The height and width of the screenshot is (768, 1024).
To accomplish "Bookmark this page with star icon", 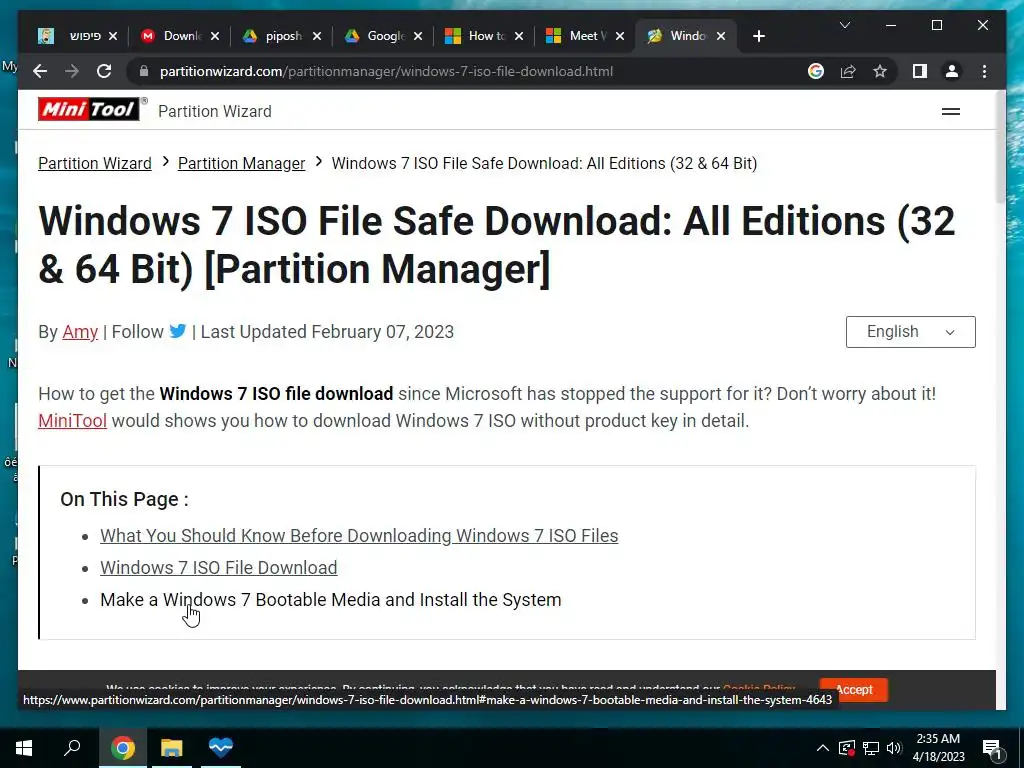I will pos(880,71).
